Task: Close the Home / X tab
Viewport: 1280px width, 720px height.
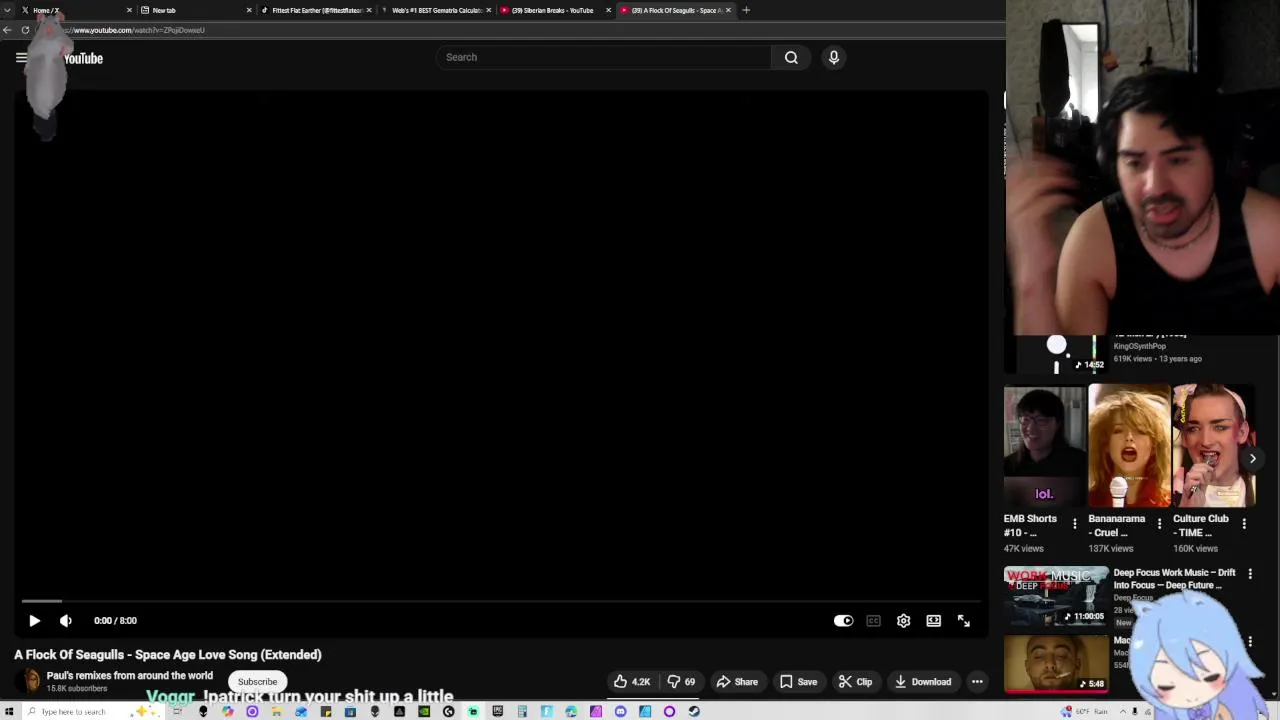Action: click(x=129, y=10)
